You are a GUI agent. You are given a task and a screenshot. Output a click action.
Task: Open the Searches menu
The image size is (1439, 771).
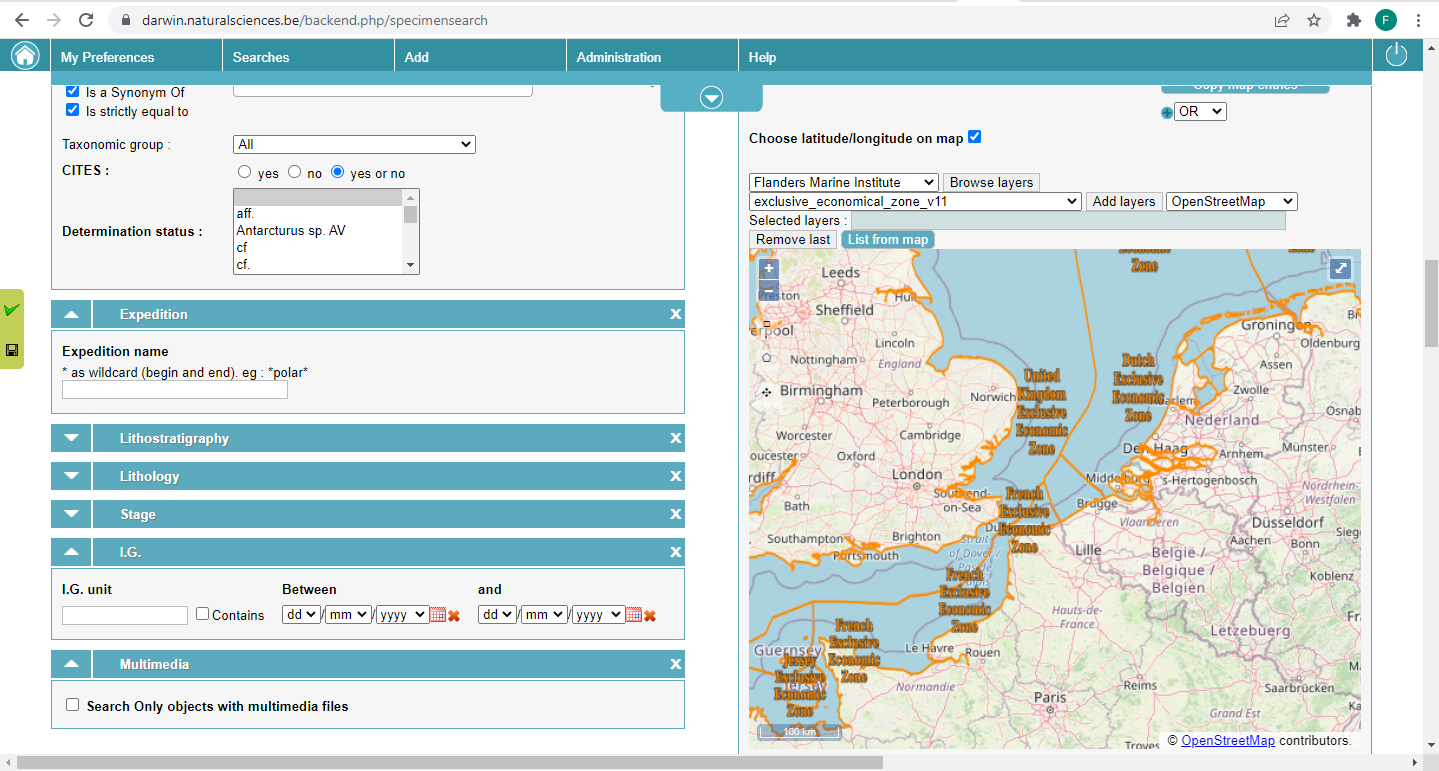coord(261,57)
